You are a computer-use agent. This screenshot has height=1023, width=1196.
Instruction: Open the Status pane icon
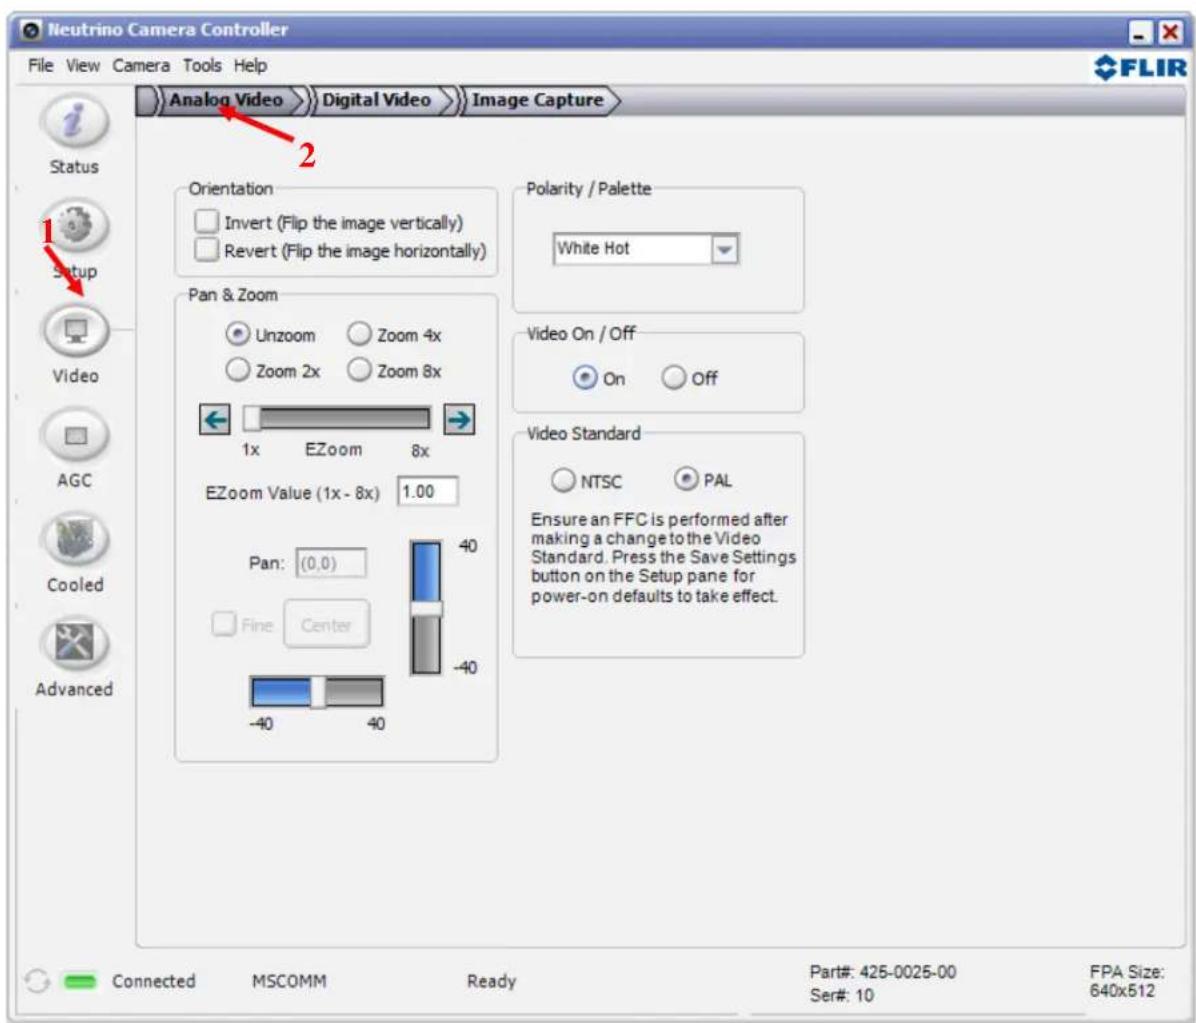pyautogui.click(x=74, y=122)
